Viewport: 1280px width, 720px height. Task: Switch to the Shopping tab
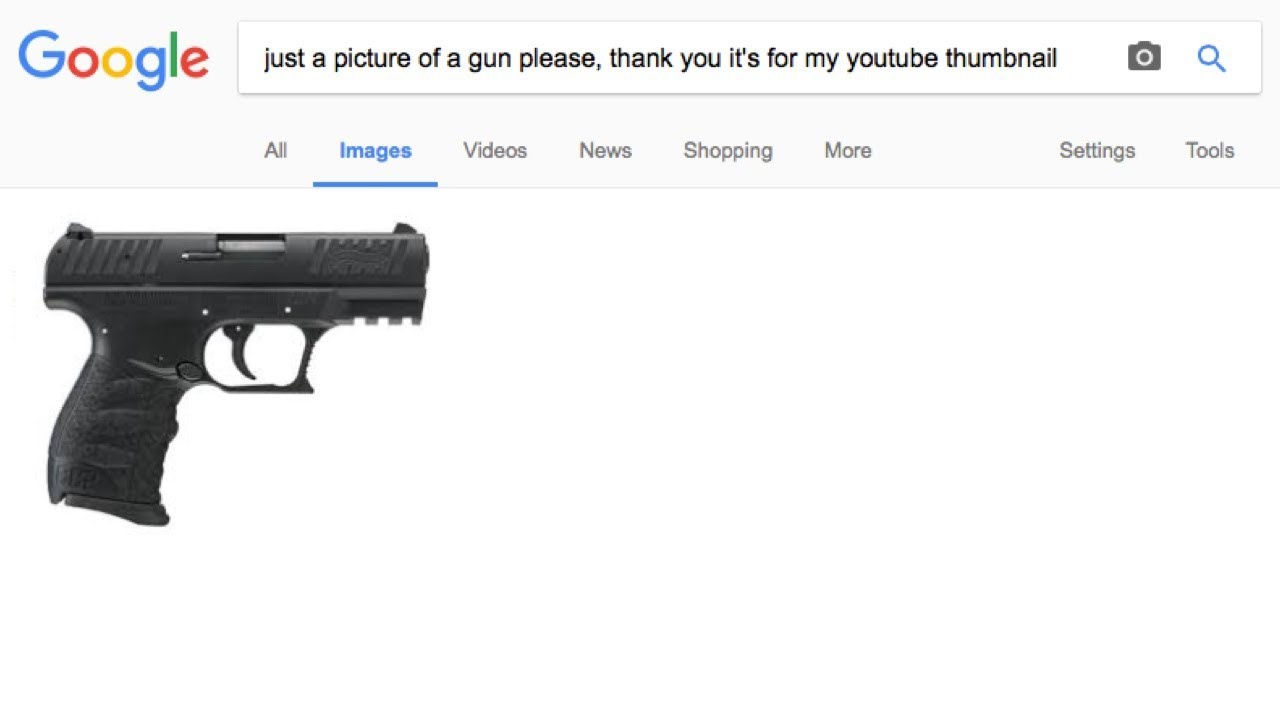tap(728, 151)
